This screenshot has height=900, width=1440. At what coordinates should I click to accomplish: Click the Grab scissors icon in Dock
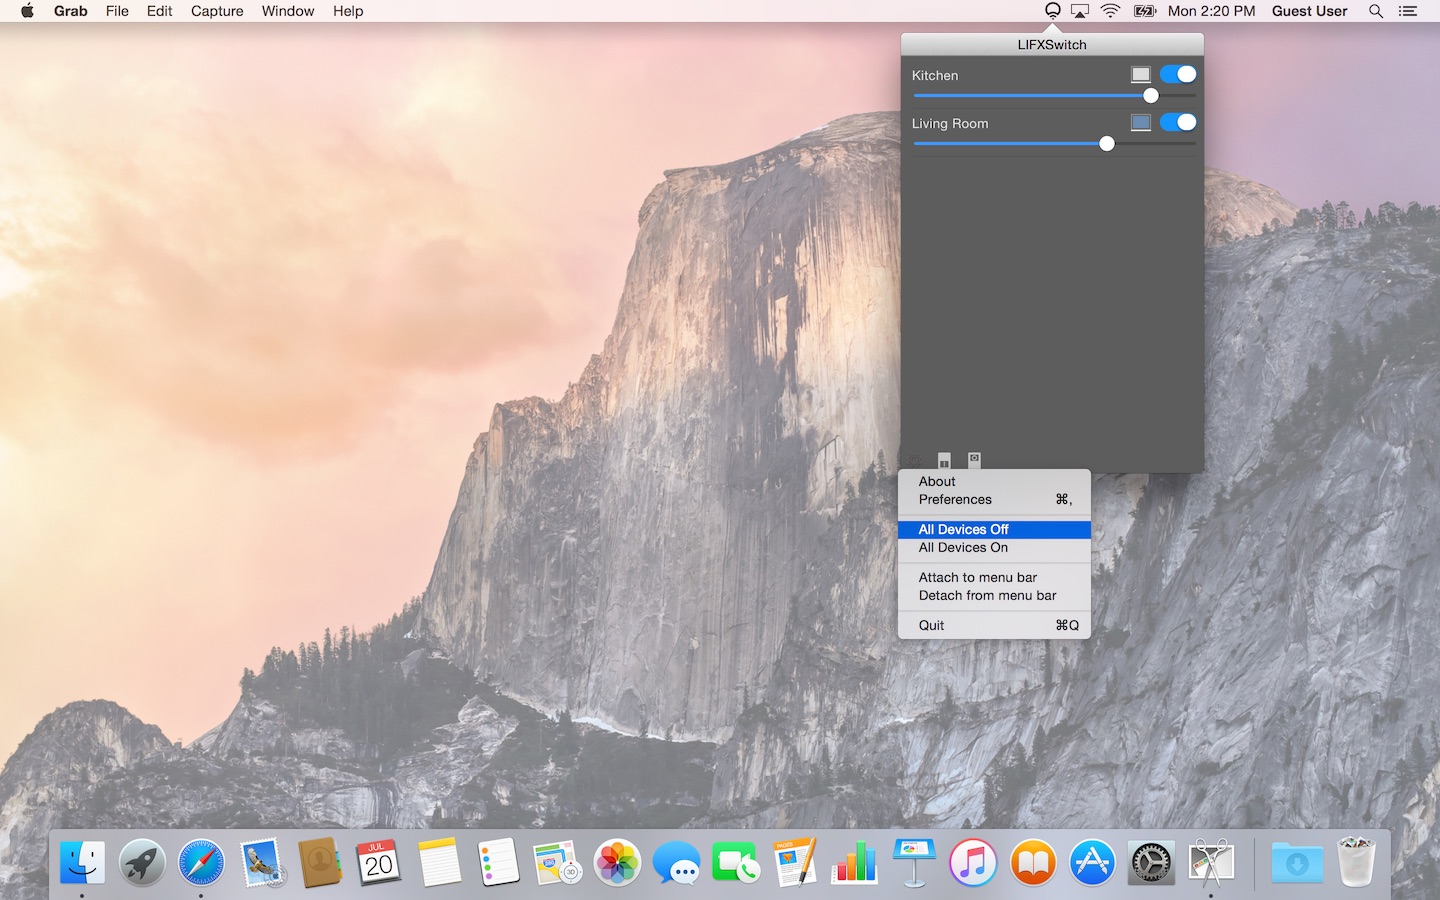tap(1211, 862)
